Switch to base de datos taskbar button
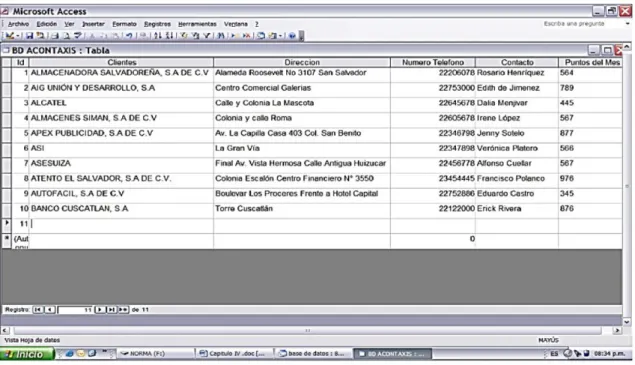Image resolution: width=635 pixels, height=365 pixels. [312, 354]
